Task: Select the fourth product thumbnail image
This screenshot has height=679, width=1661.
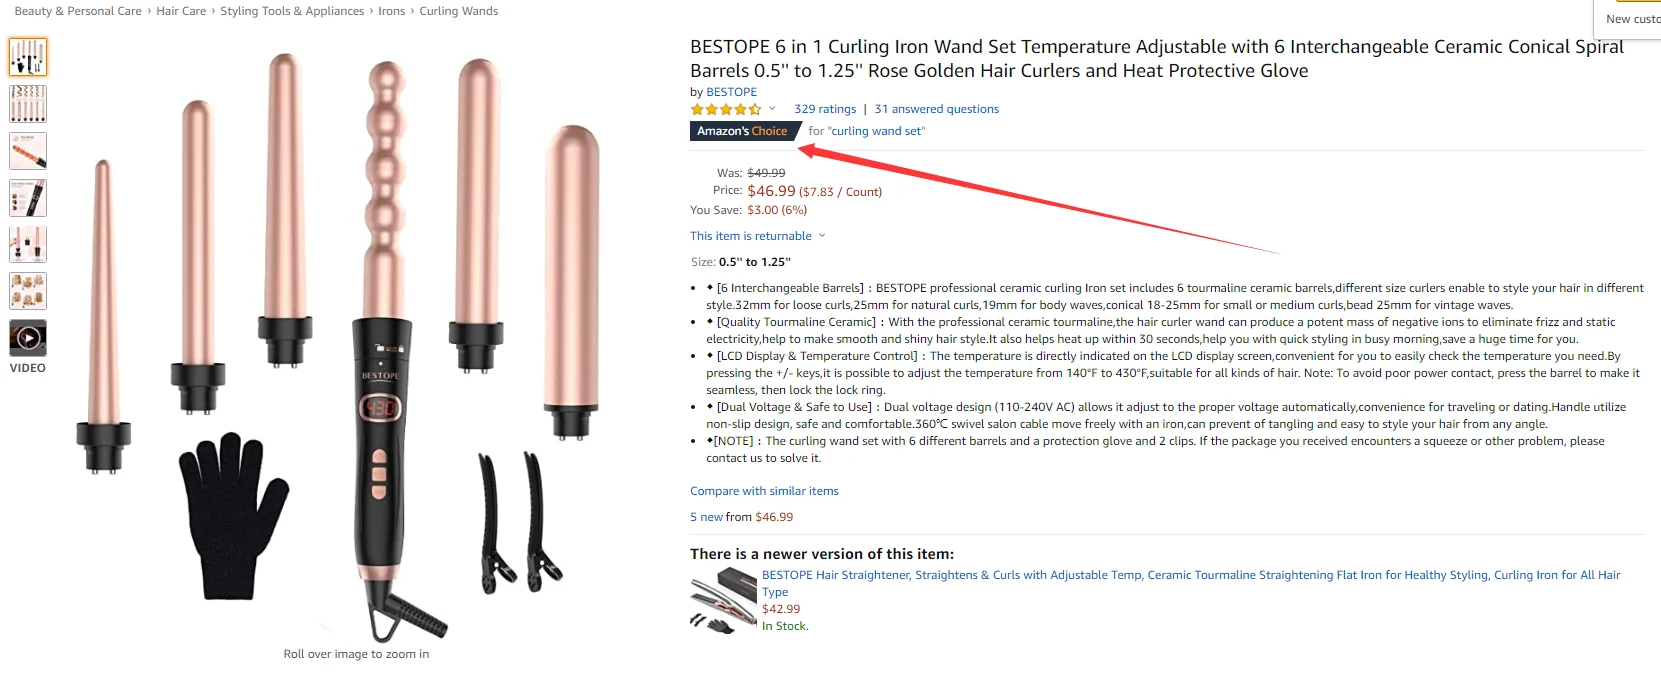Action: (28, 198)
